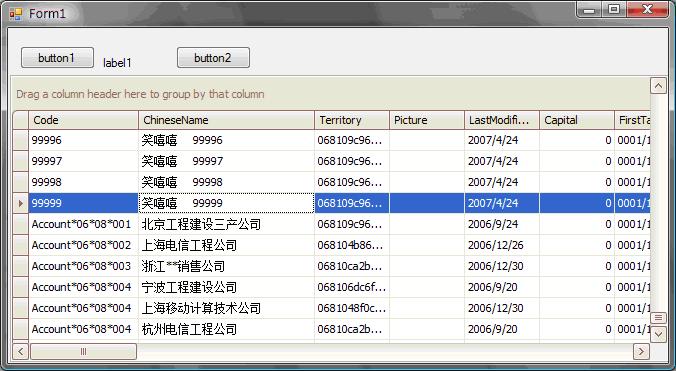Sort by the ChineseName column header

226,120
